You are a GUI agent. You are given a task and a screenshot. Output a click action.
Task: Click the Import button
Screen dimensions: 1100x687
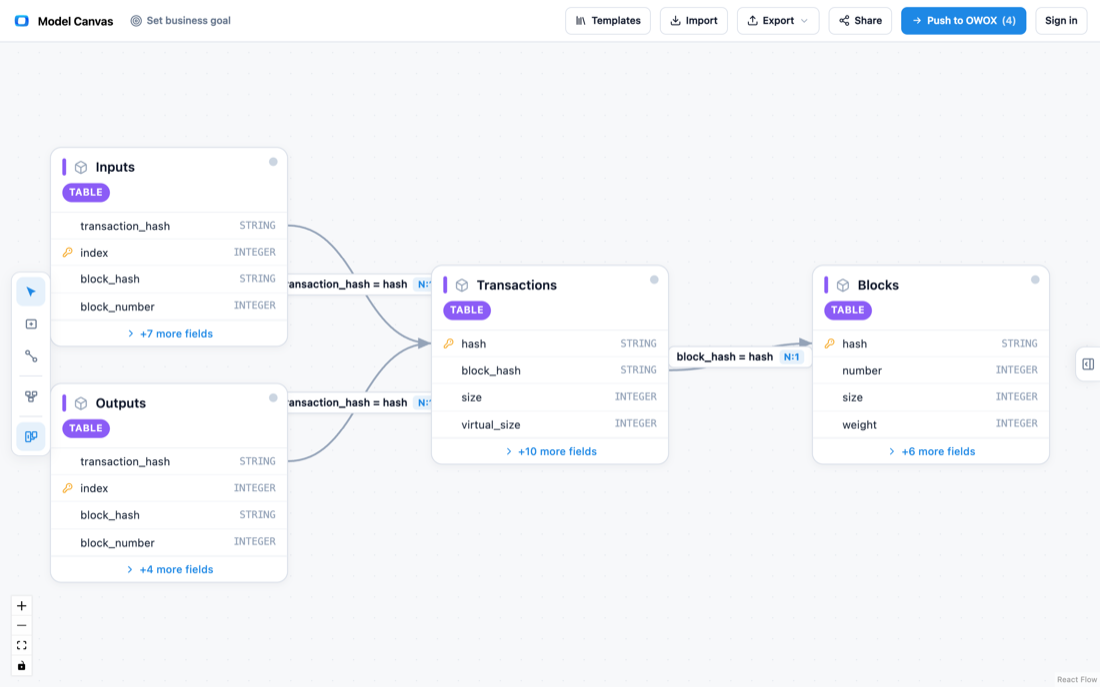coord(694,21)
